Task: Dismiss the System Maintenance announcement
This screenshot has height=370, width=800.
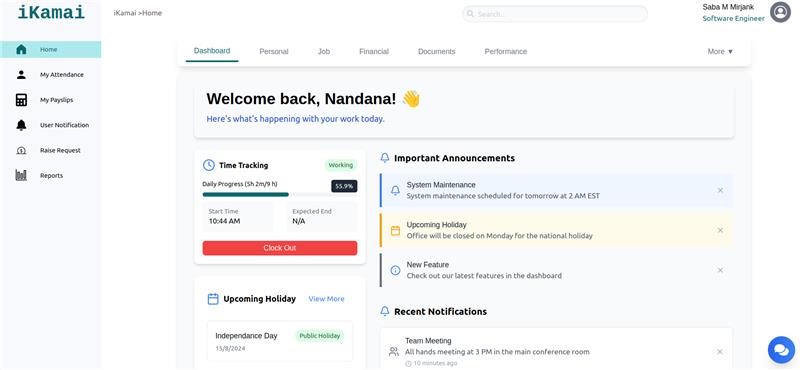Action: coord(720,190)
